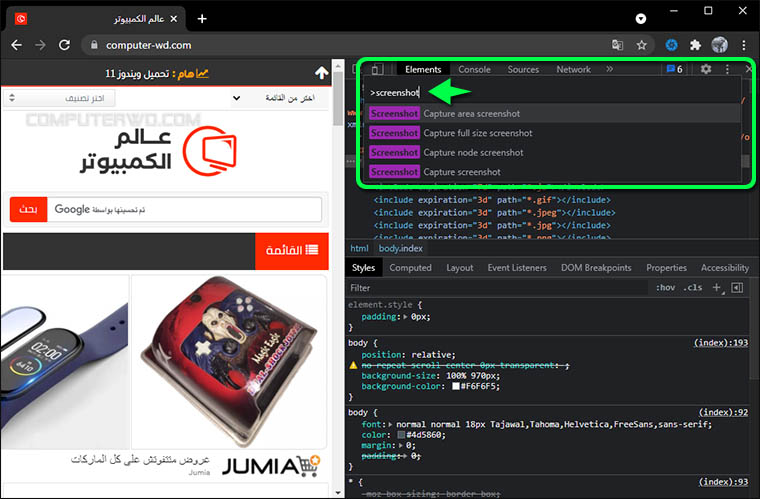Open Chrome three-dot menu
This screenshot has width=760, height=499.
coord(744,45)
